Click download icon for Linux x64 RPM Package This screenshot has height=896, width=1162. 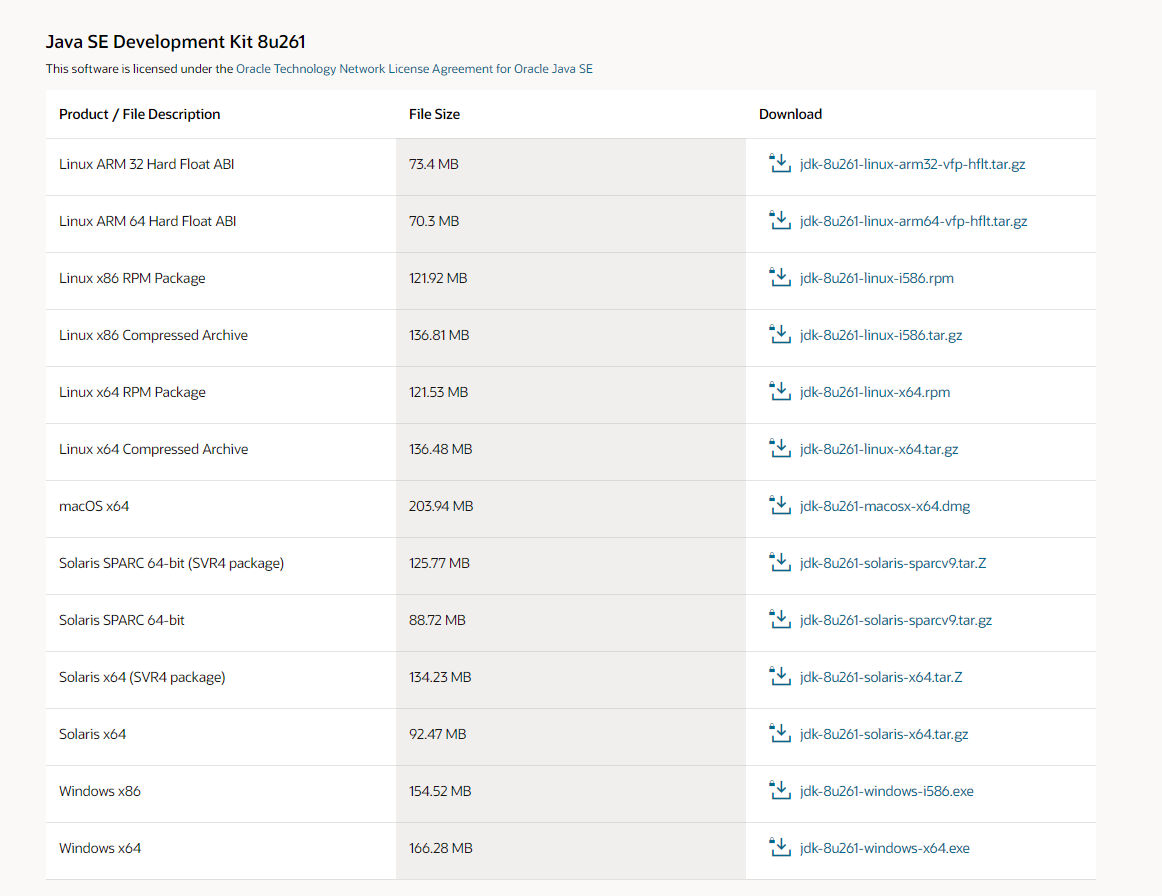tap(780, 391)
